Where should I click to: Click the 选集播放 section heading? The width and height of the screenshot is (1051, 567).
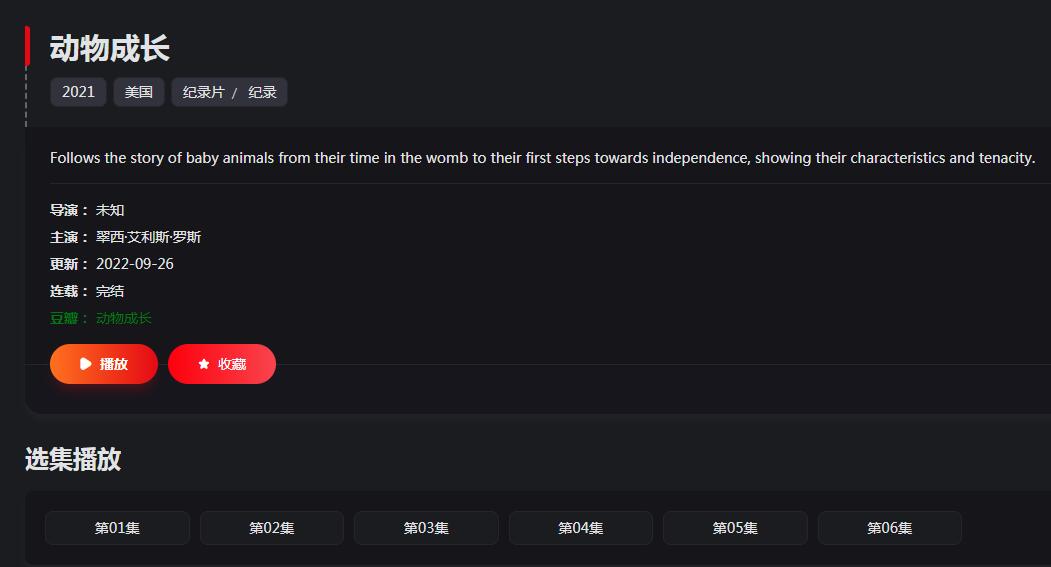click(73, 459)
